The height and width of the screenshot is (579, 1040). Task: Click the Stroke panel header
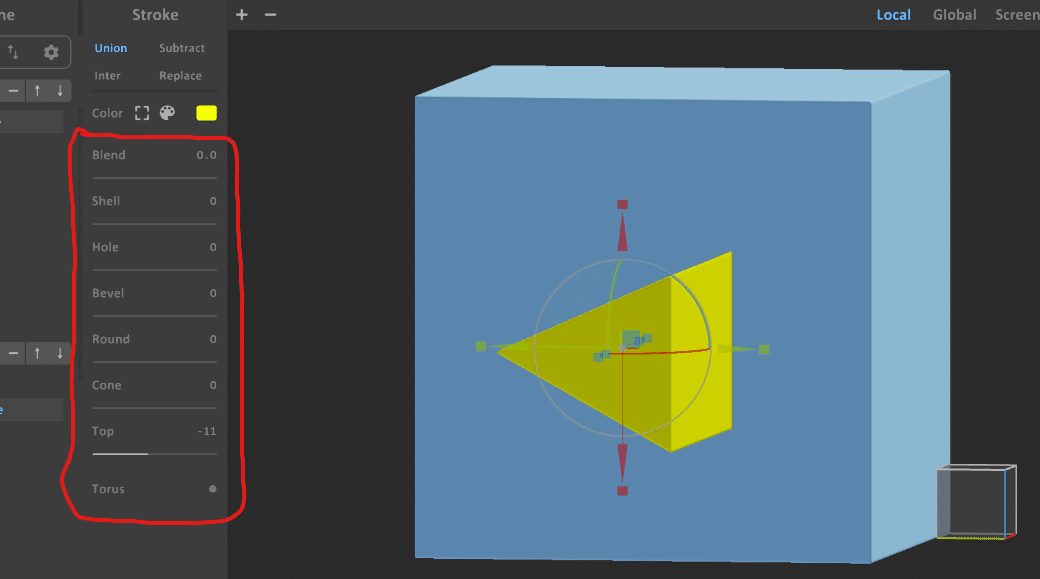155,15
